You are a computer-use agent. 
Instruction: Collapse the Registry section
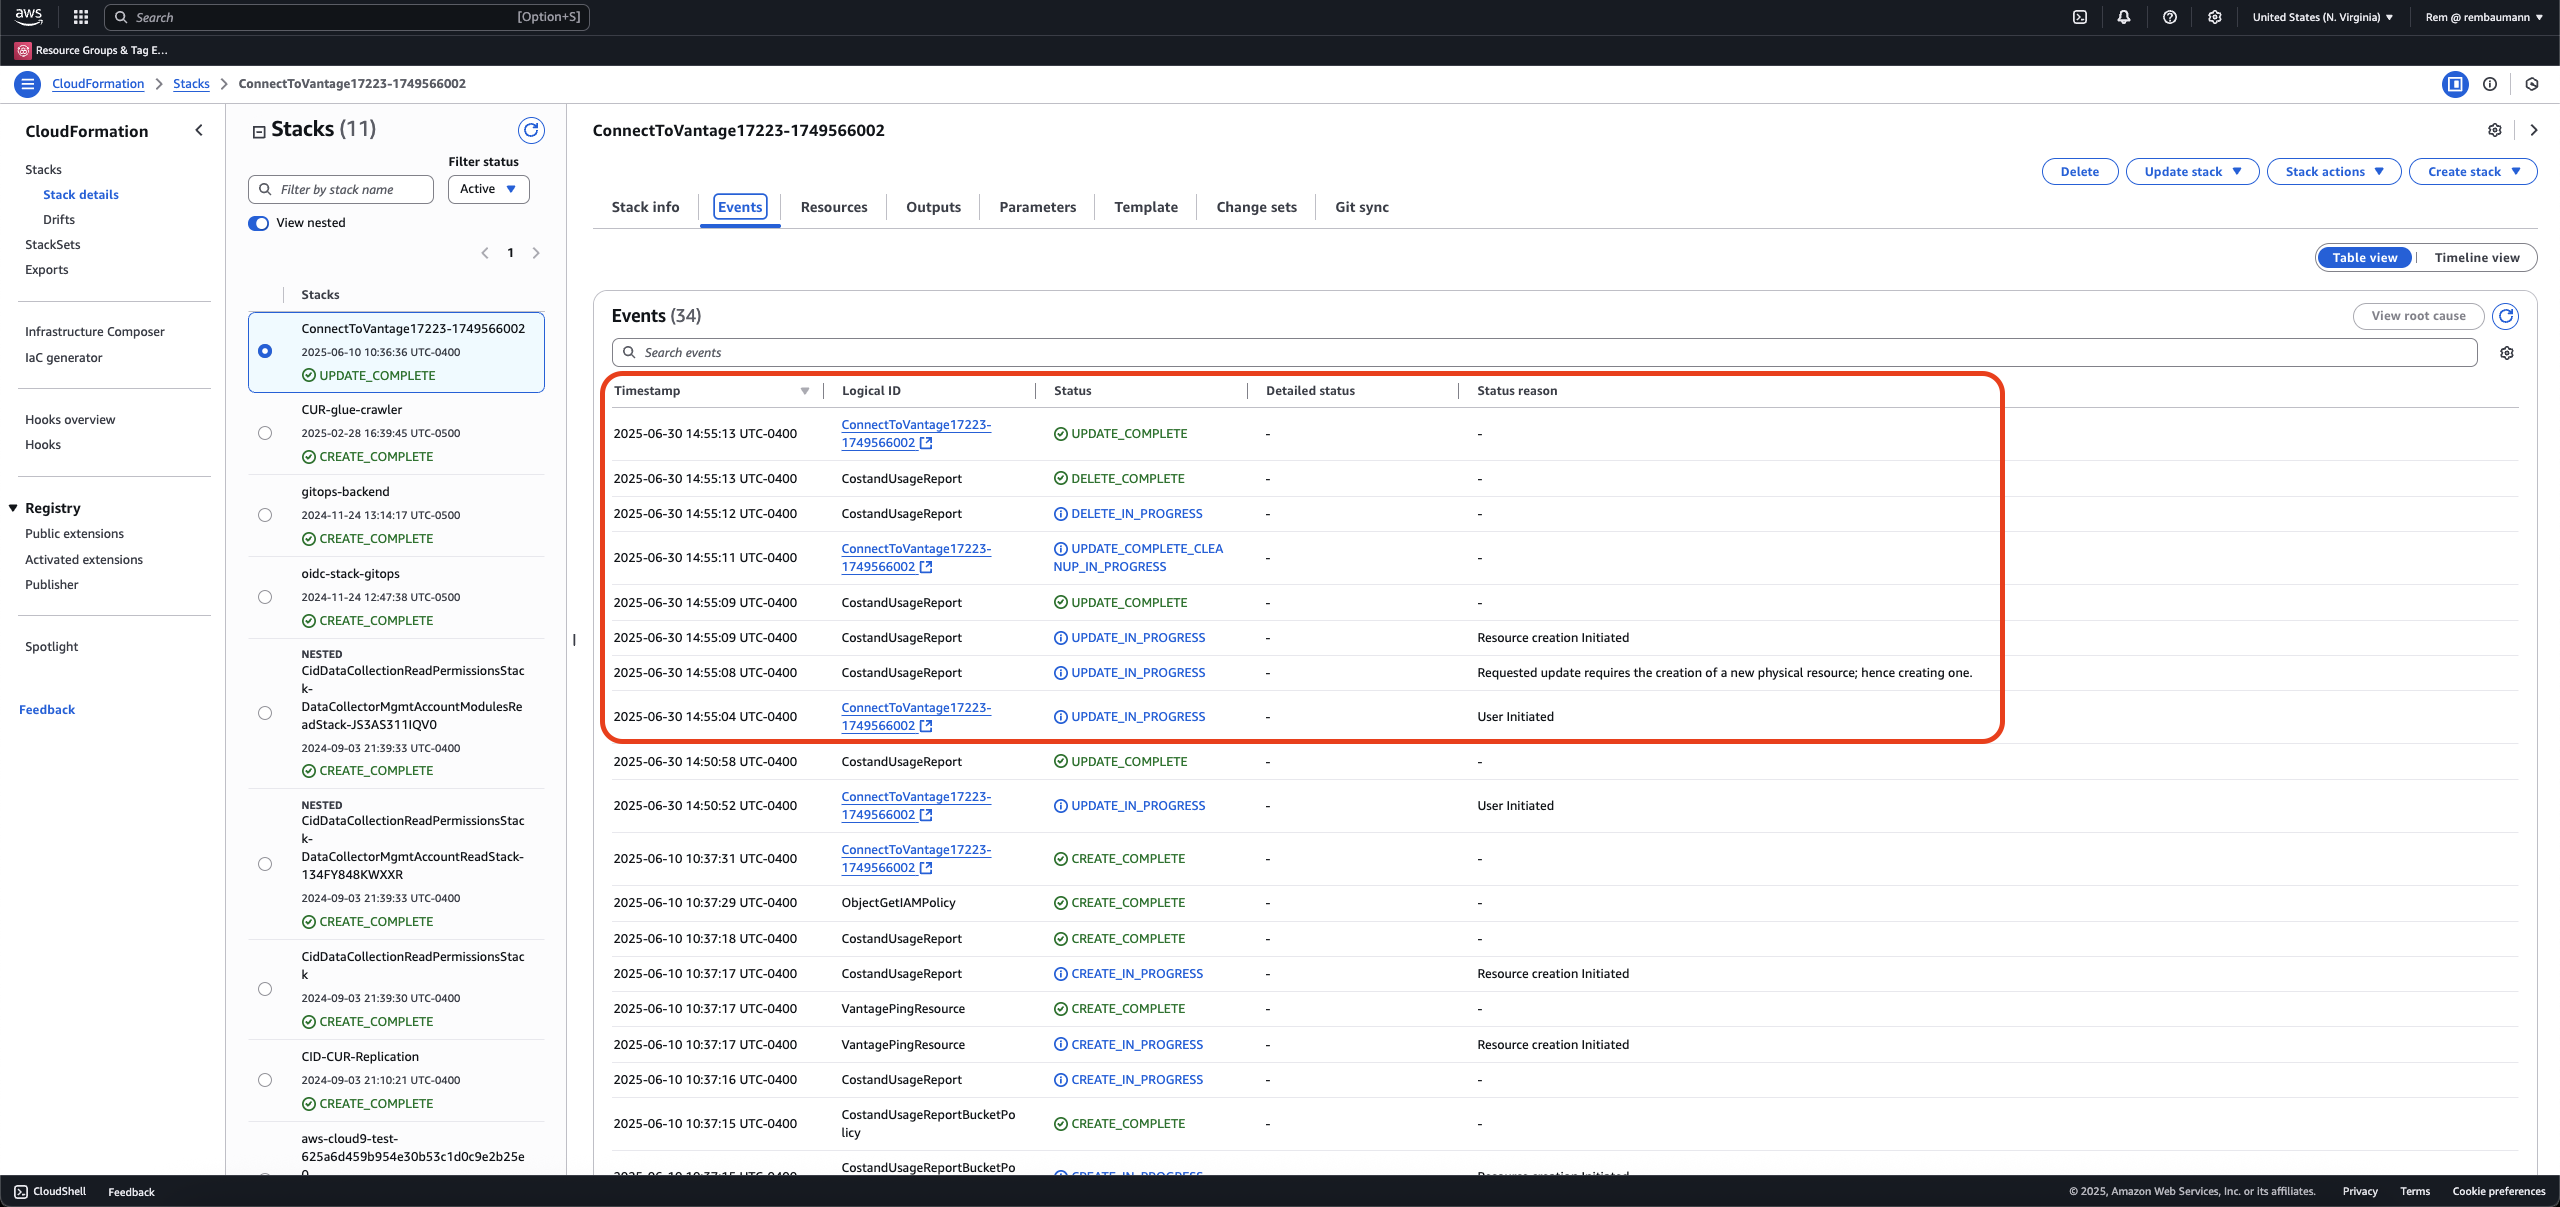tap(14, 508)
